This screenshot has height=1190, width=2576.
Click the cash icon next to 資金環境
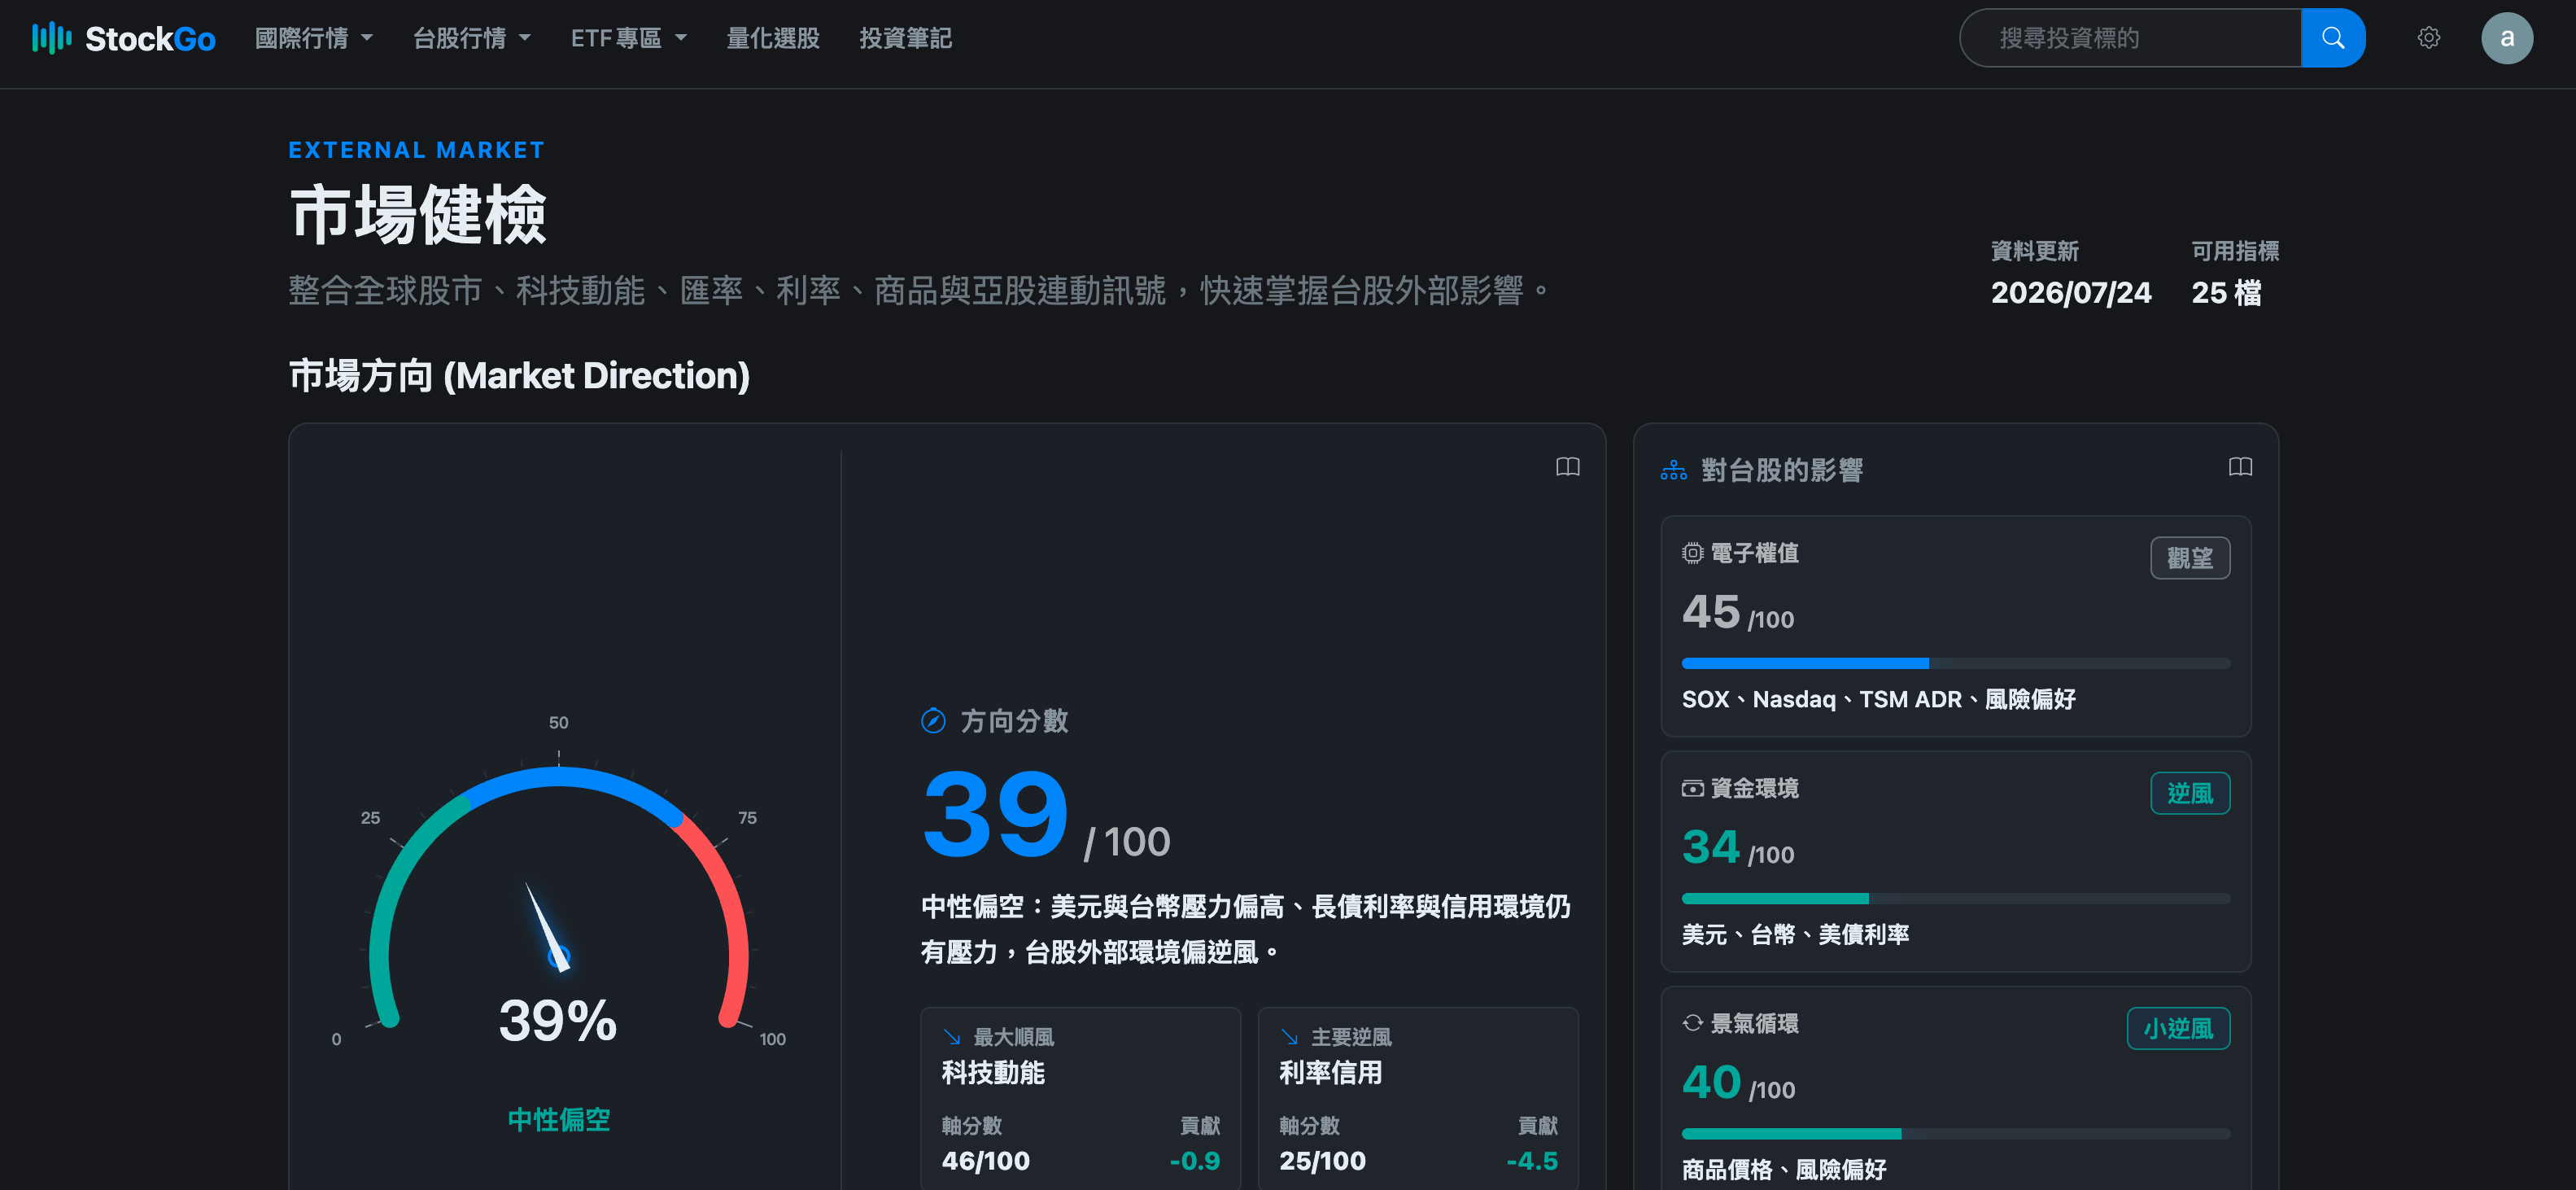click(x=1692, y=789)
